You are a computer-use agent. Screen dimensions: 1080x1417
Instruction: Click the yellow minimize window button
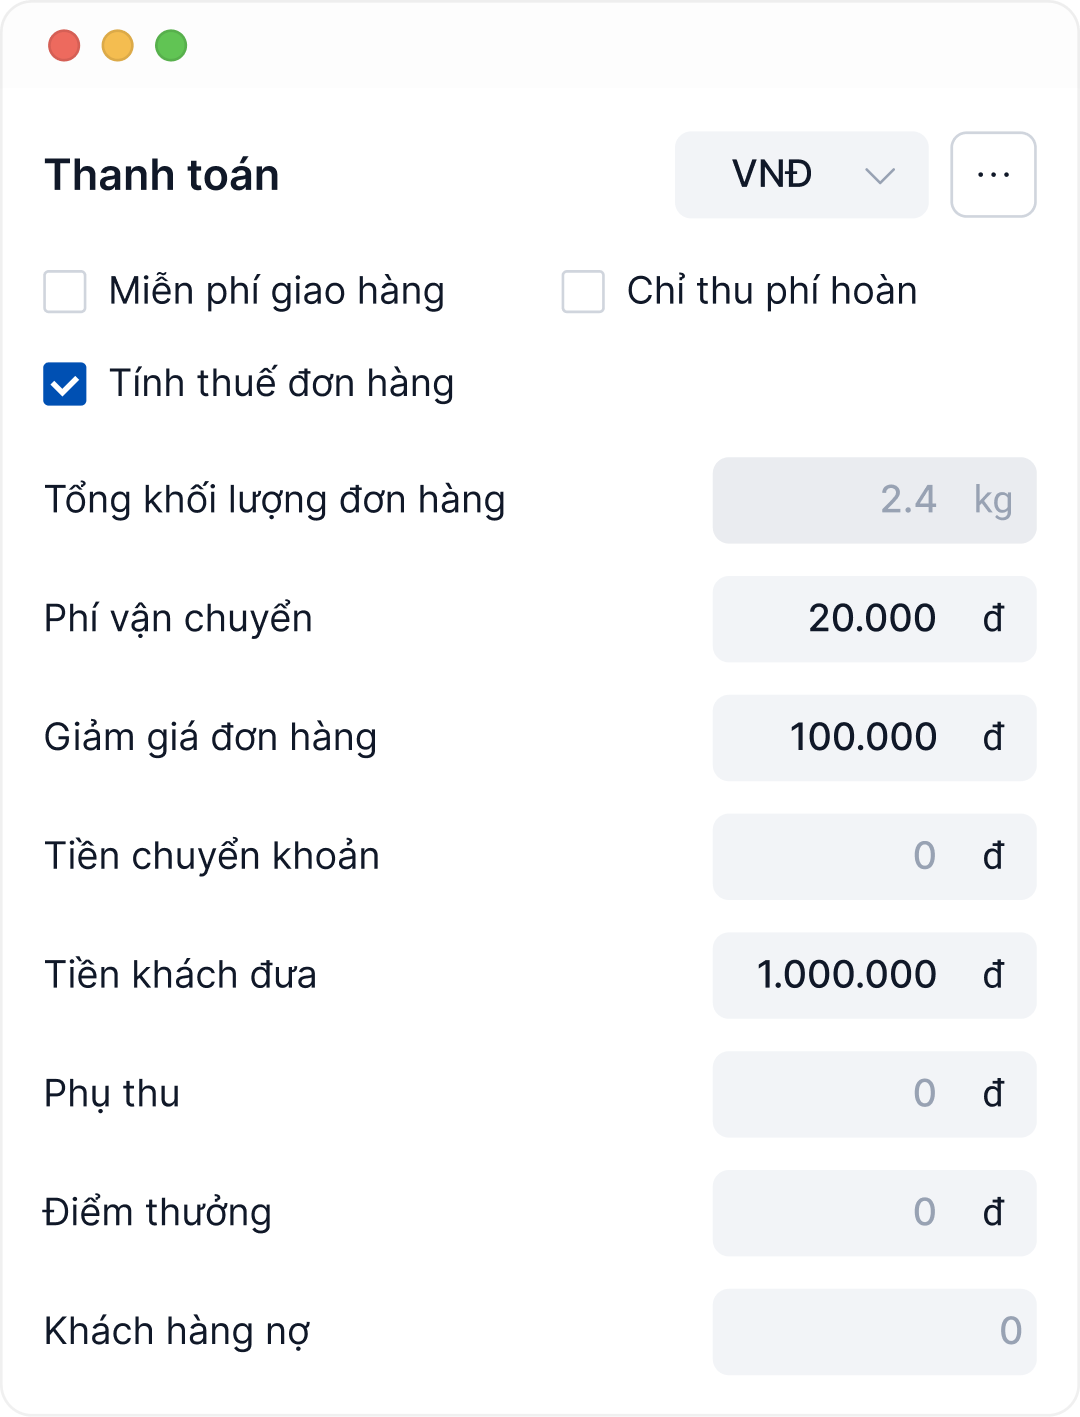(x=118, y=46)
